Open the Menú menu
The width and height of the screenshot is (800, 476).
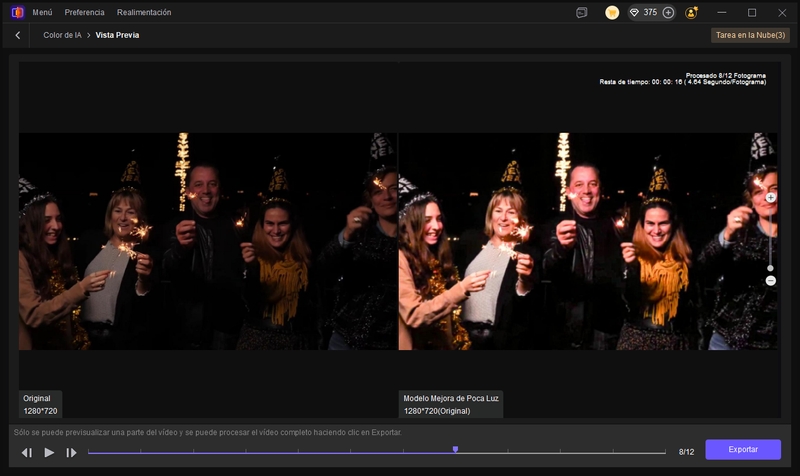[x=42, y=13]
